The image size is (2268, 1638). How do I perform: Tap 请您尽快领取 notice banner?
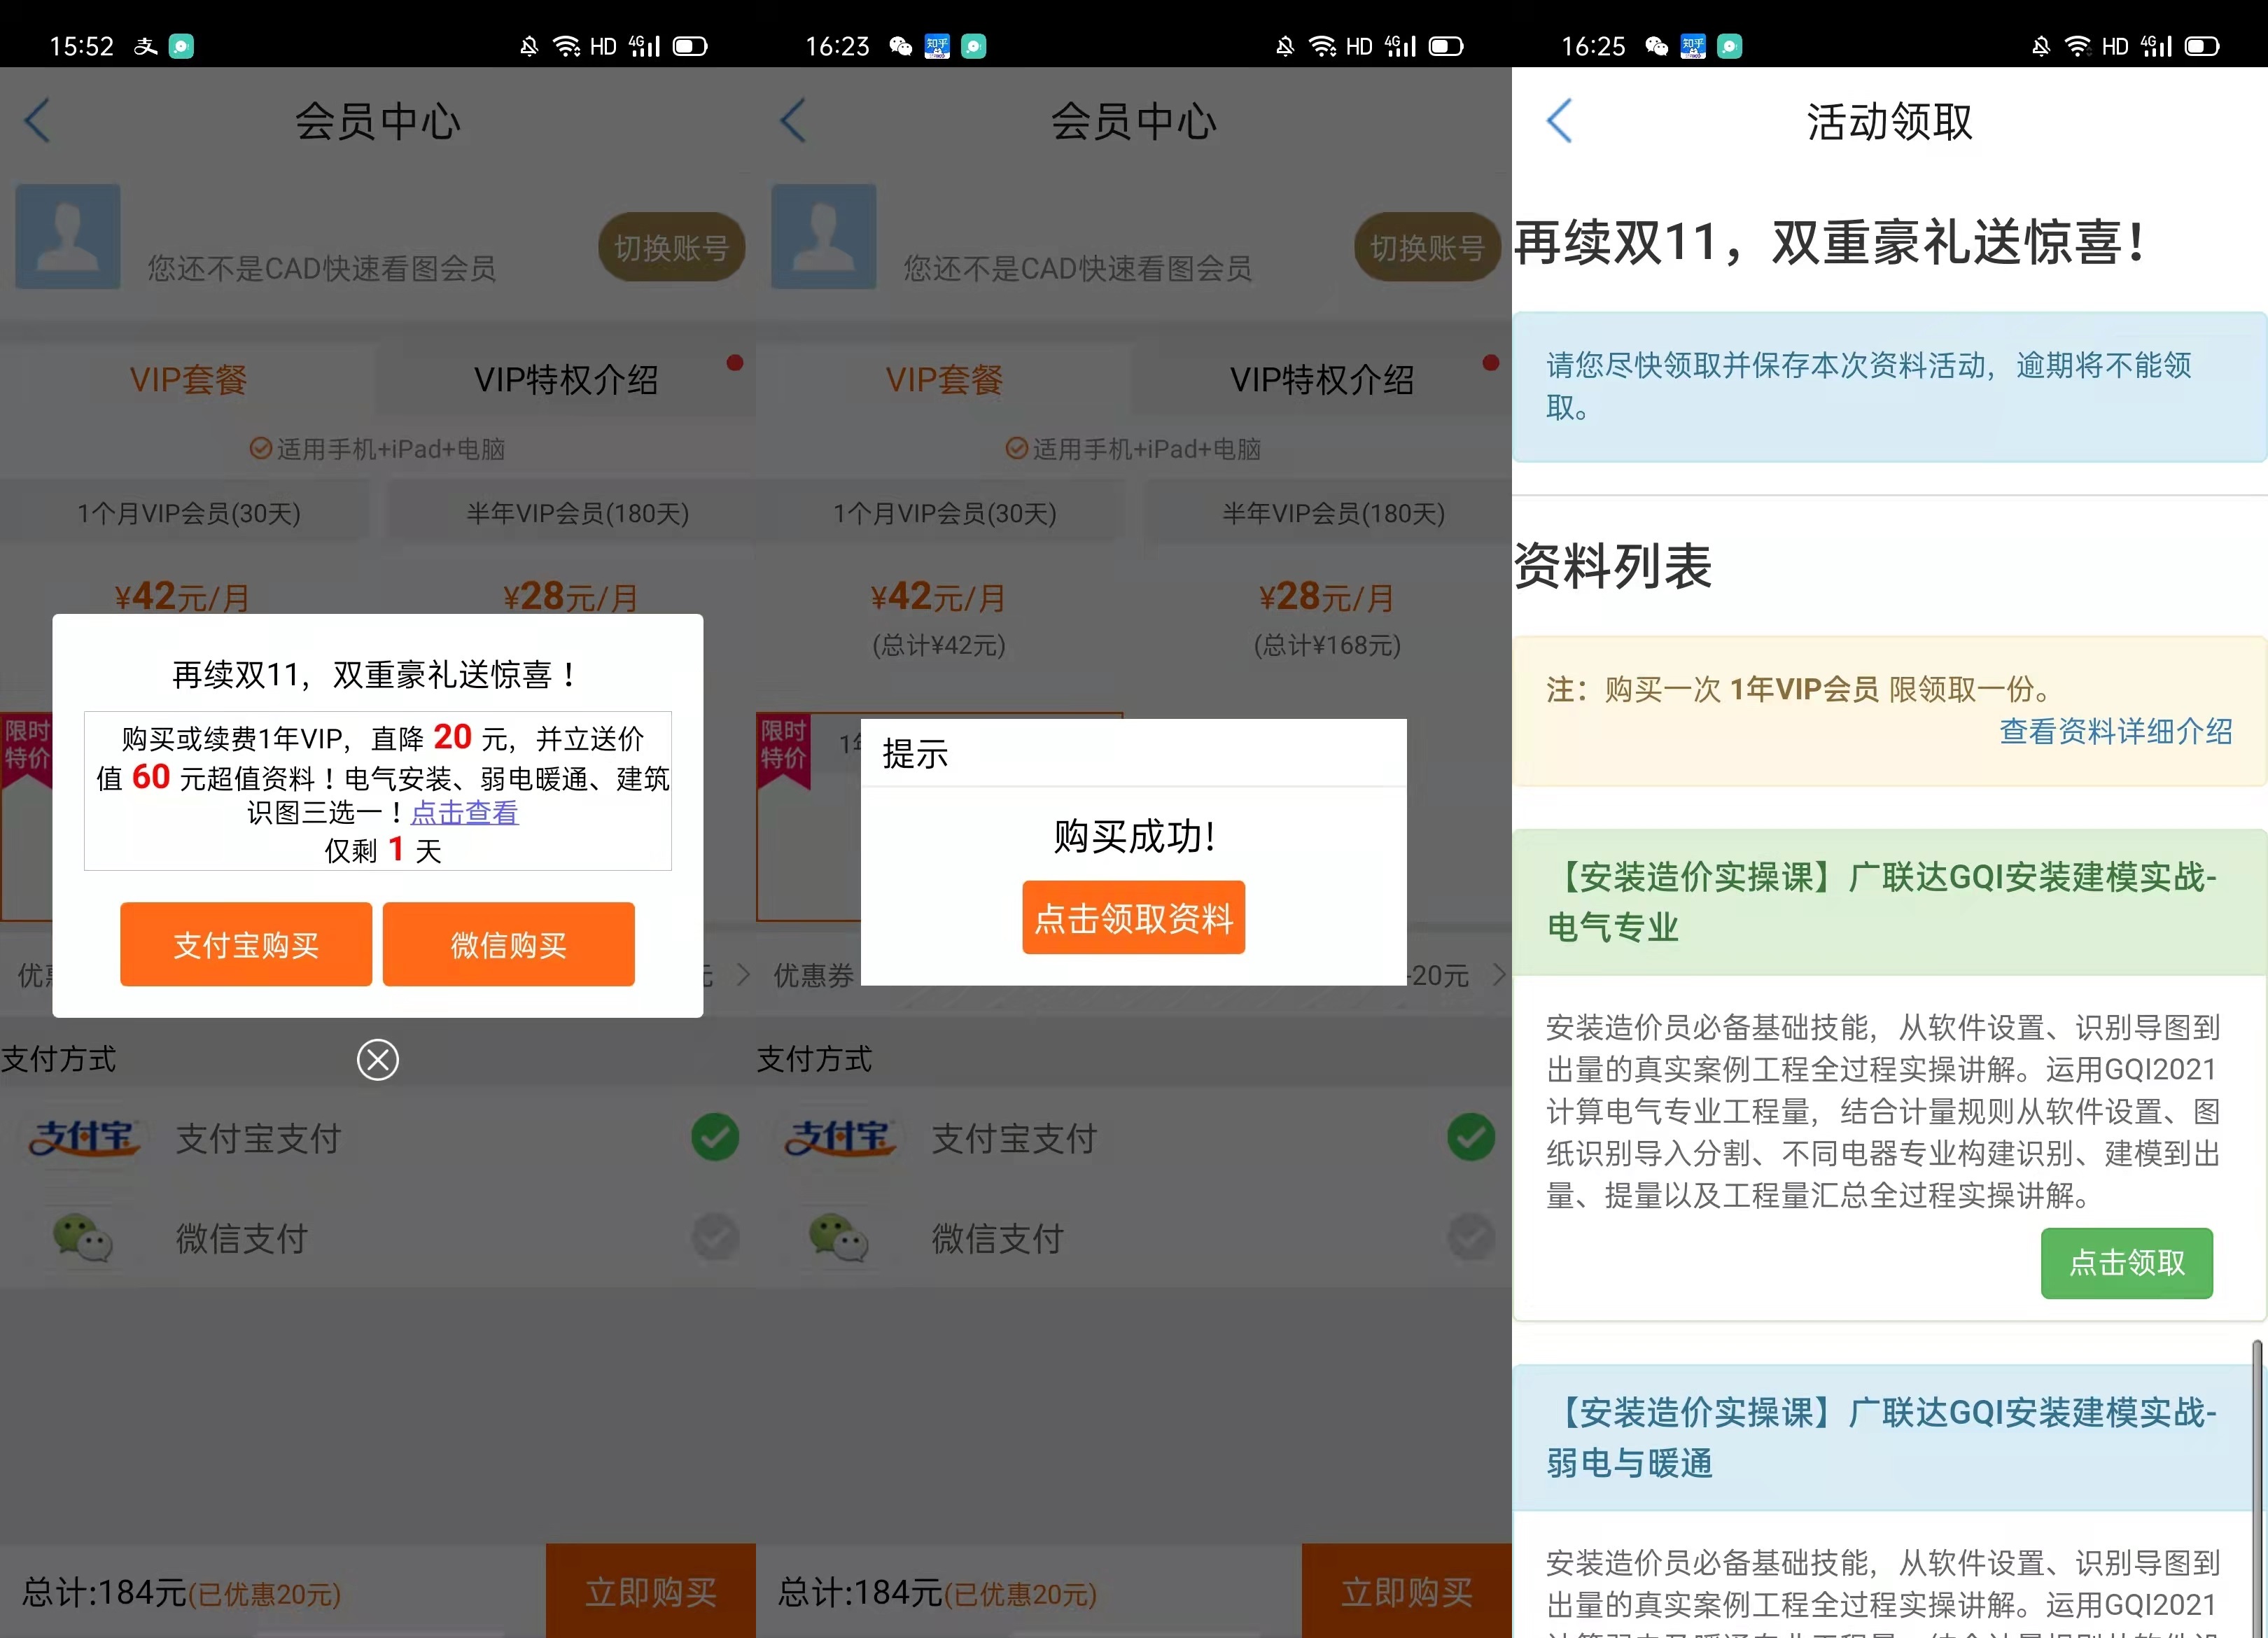(1889, 387)
